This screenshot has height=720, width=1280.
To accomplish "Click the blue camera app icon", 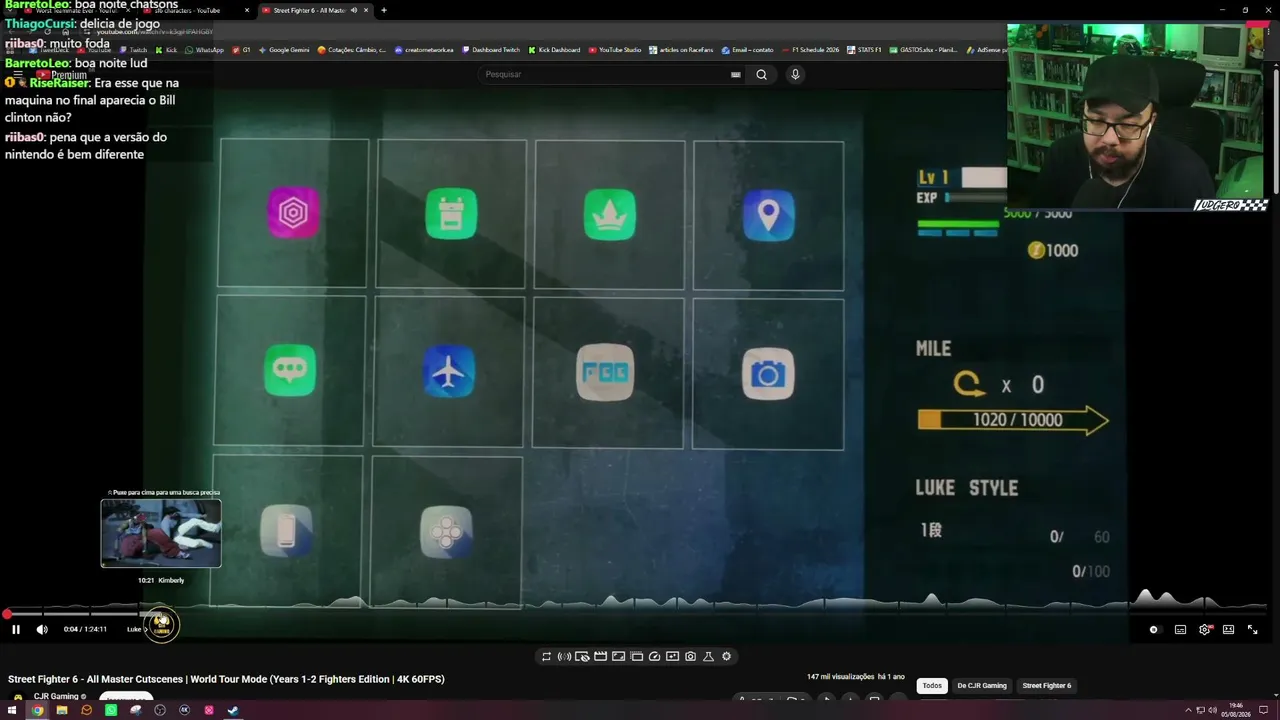I will coord(768,374).
